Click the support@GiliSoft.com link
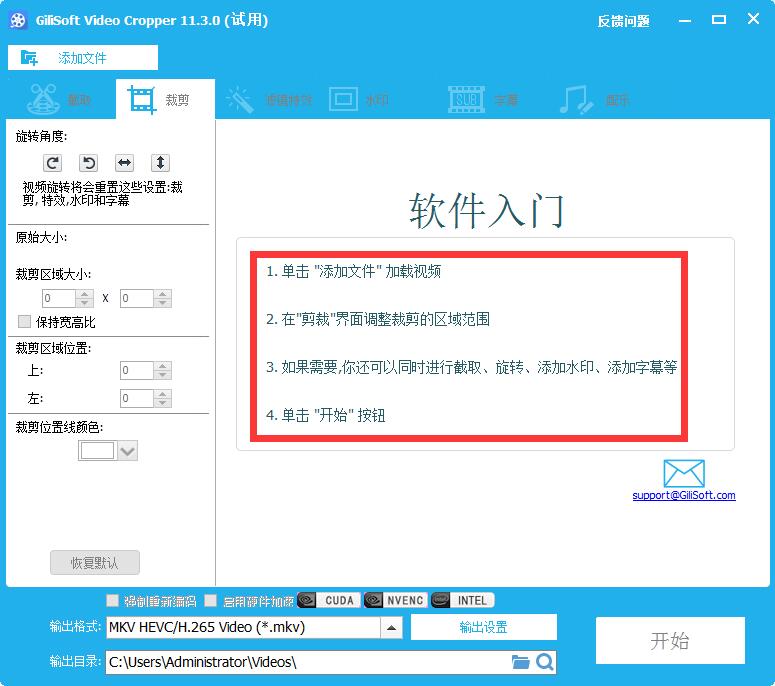Viewport: 775px width, 686px height. click(684, 496)
